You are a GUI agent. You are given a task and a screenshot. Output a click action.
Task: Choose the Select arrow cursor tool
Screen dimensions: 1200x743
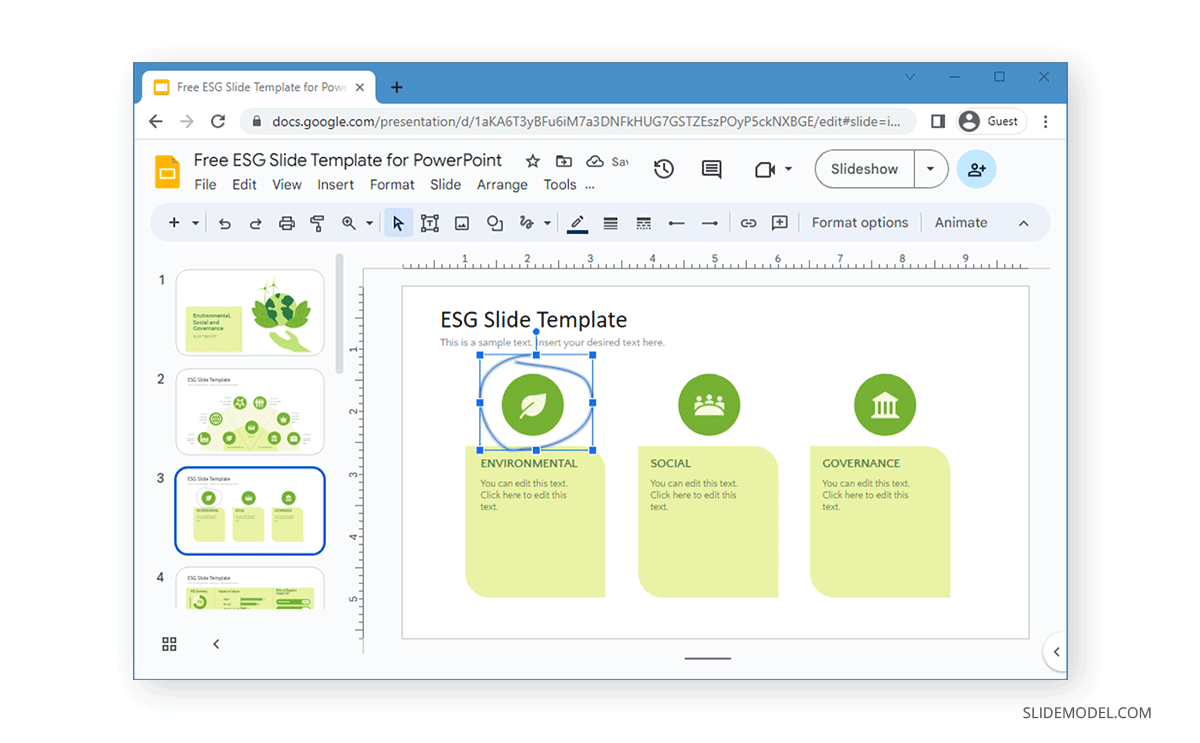398,223
